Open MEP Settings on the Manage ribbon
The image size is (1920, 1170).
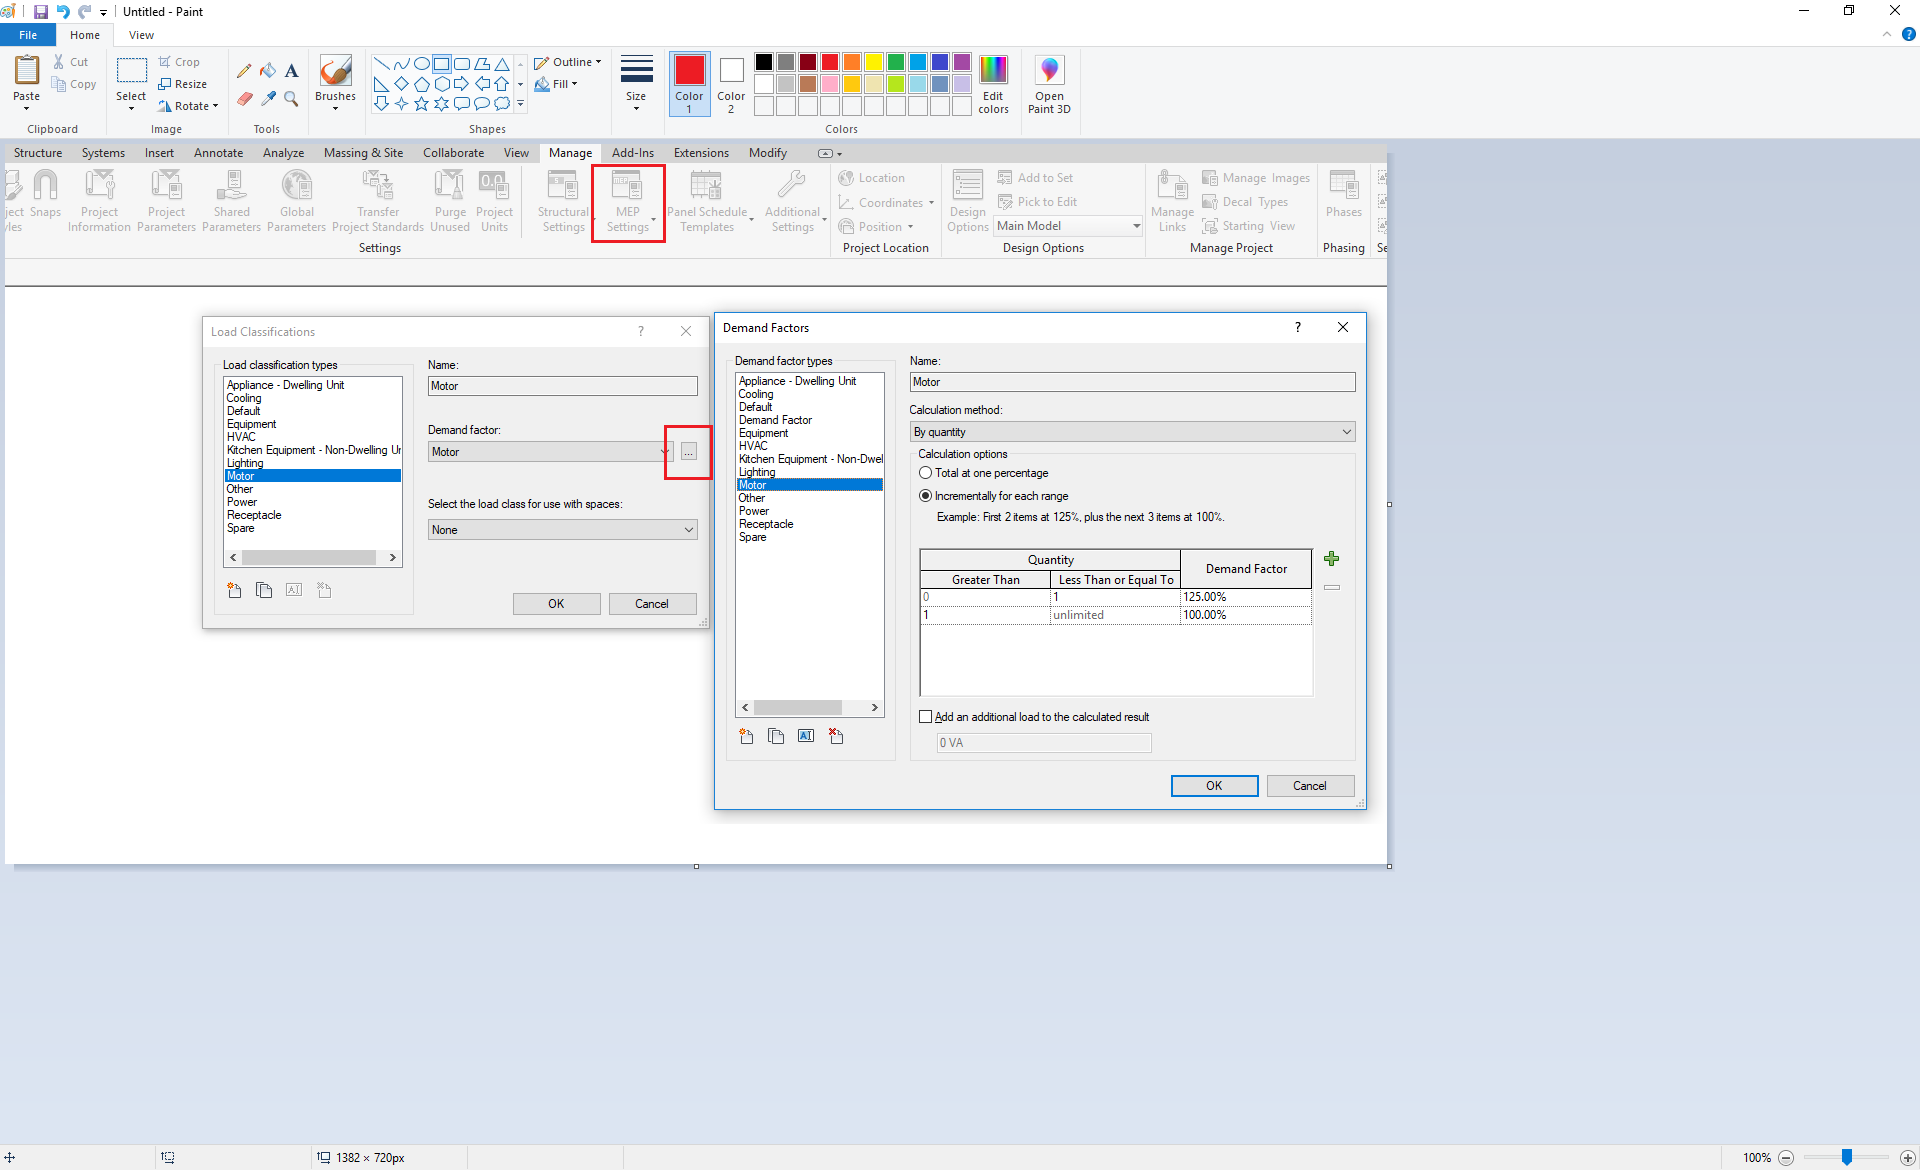pyautogui.click(x=627, y=201)
